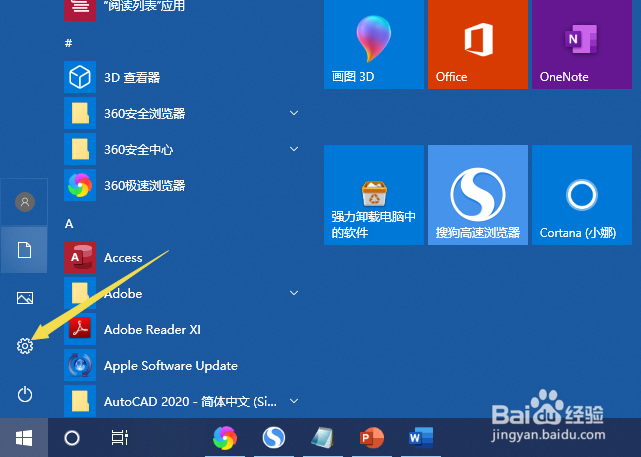Click the Power button in Start sidebar
641x457 pixels.
[x=25, y=394]
